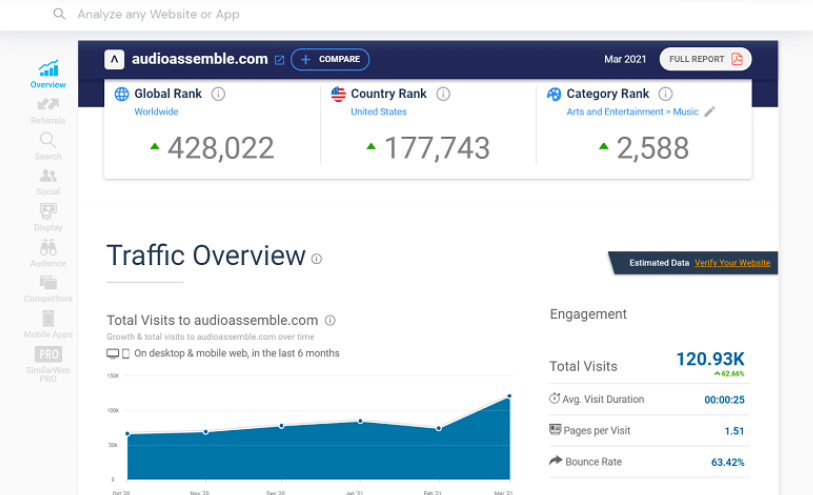813x495 pixels.
Task: Show info tooltip for Country Rank
Action: coord(443,94)
